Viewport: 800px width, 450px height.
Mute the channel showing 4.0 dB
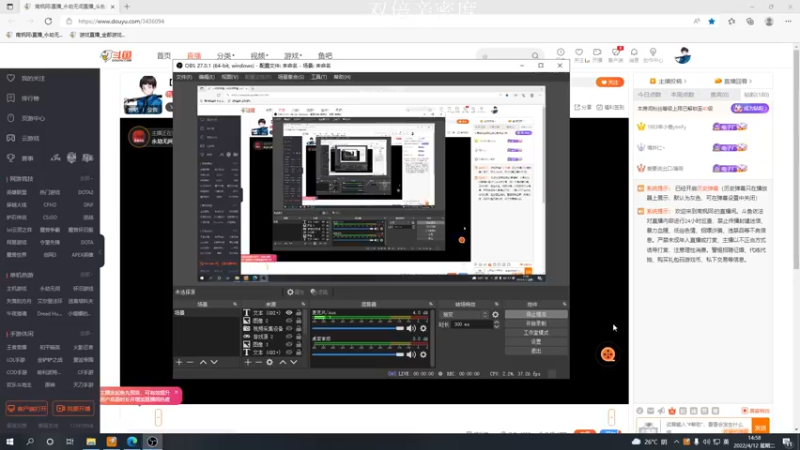tap(411, 329)
